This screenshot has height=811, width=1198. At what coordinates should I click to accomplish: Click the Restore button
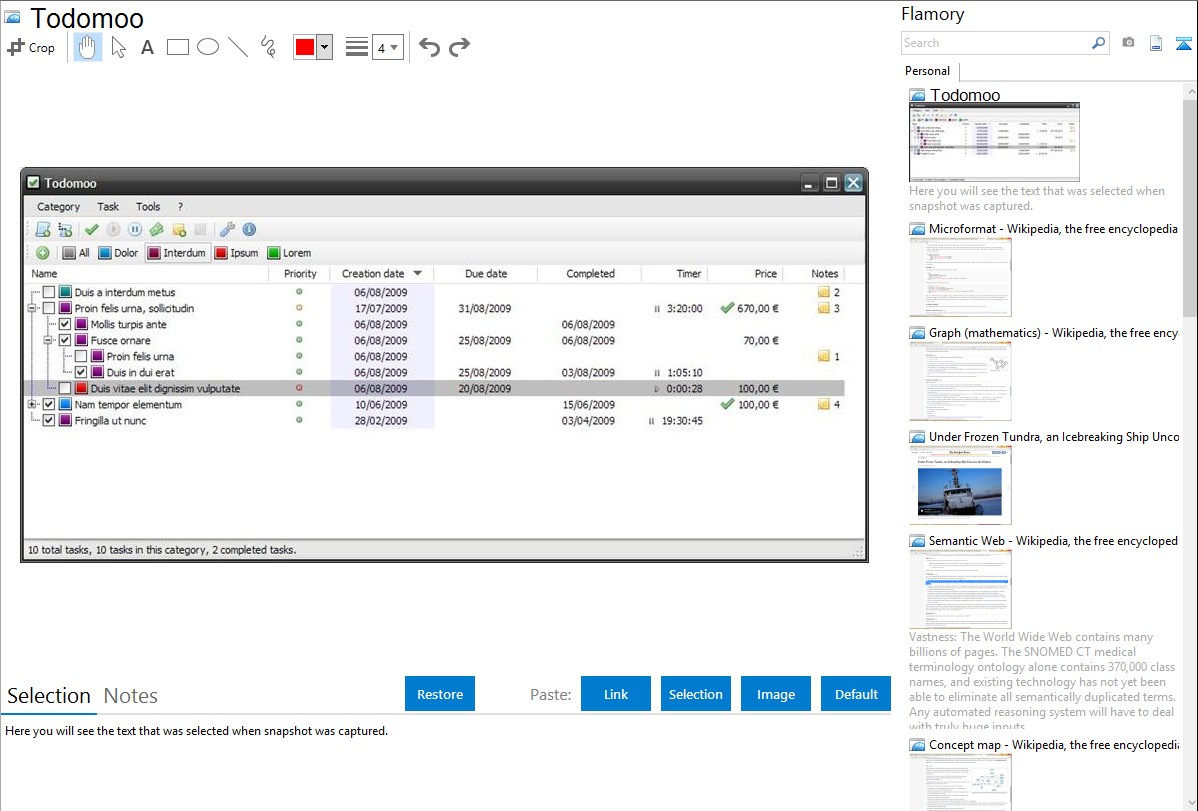(440, 694)
